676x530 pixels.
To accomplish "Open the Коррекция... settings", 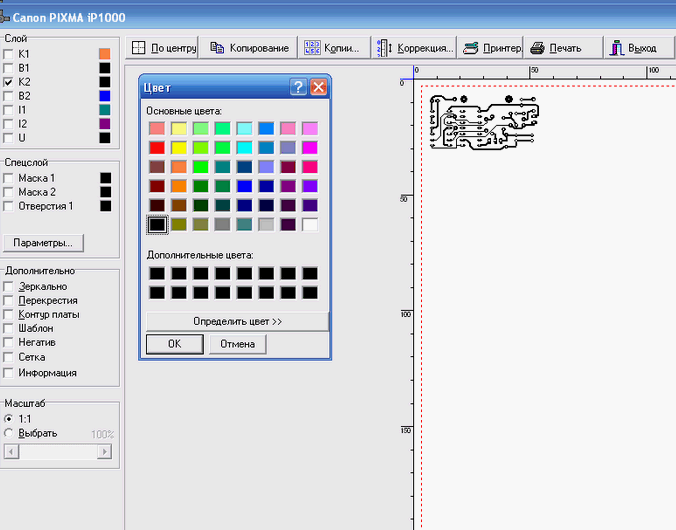I will 414,47.
